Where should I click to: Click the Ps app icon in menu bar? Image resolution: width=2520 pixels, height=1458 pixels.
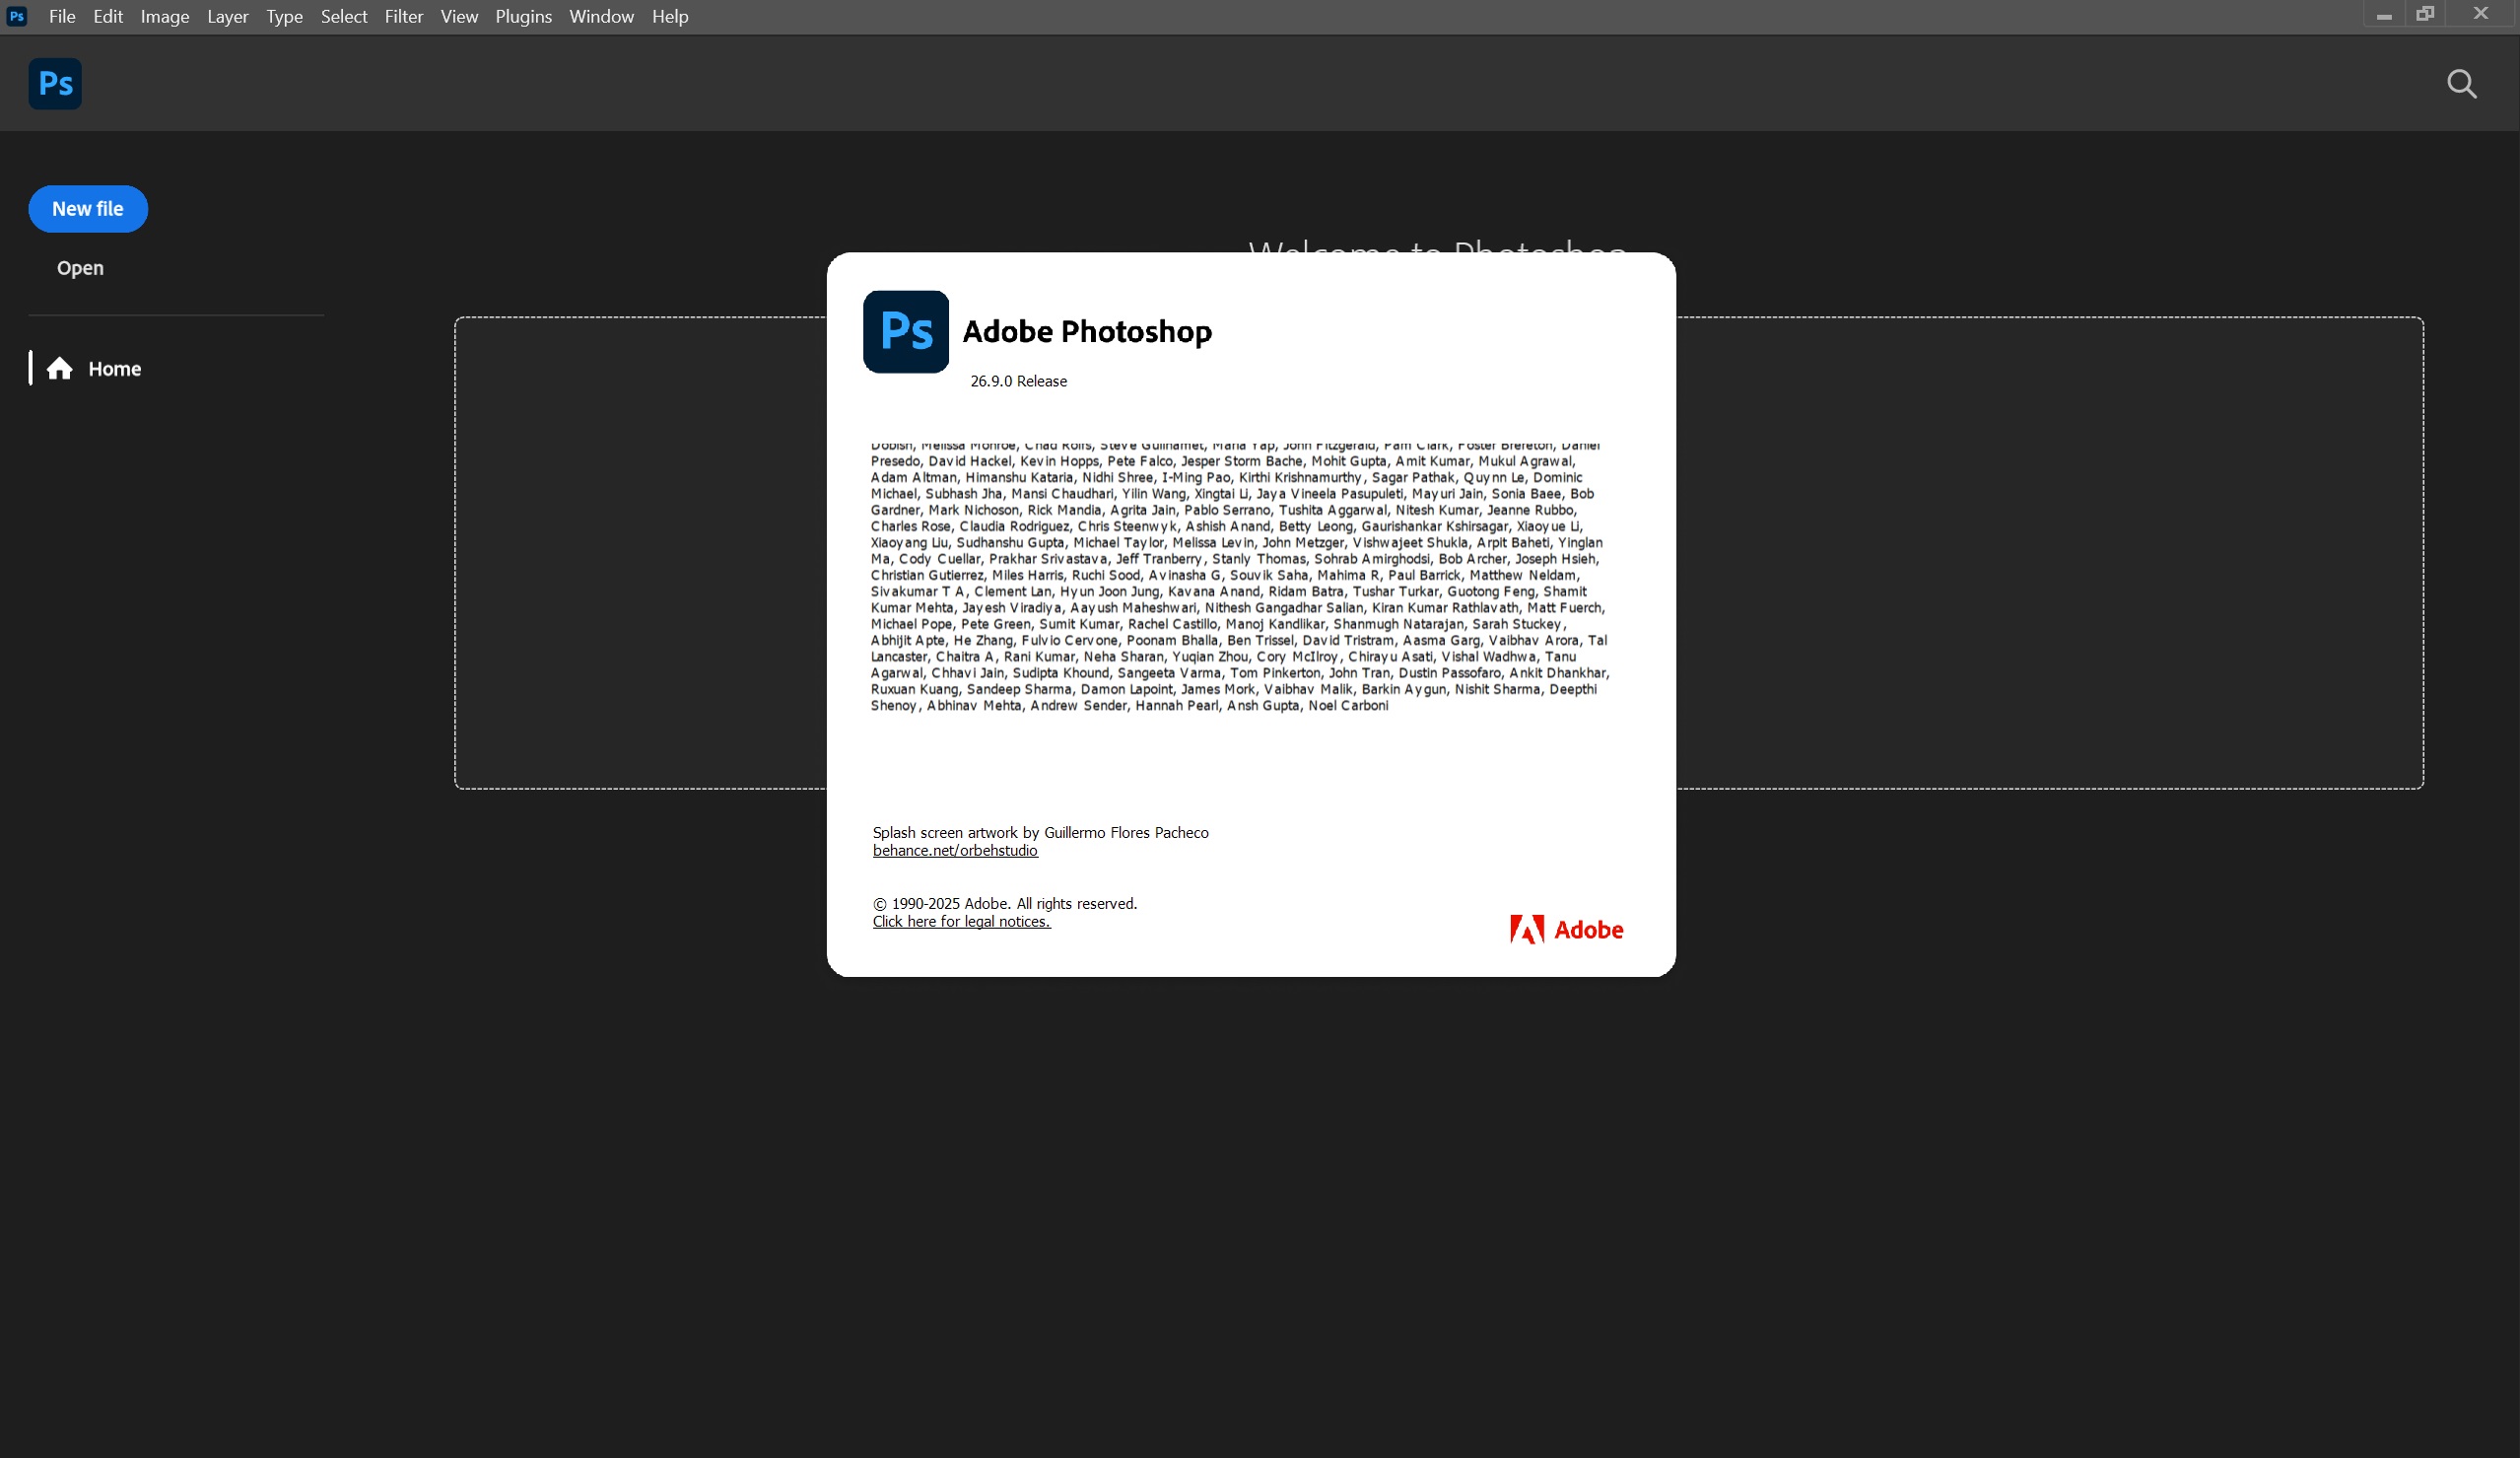[x=17, y=16]
